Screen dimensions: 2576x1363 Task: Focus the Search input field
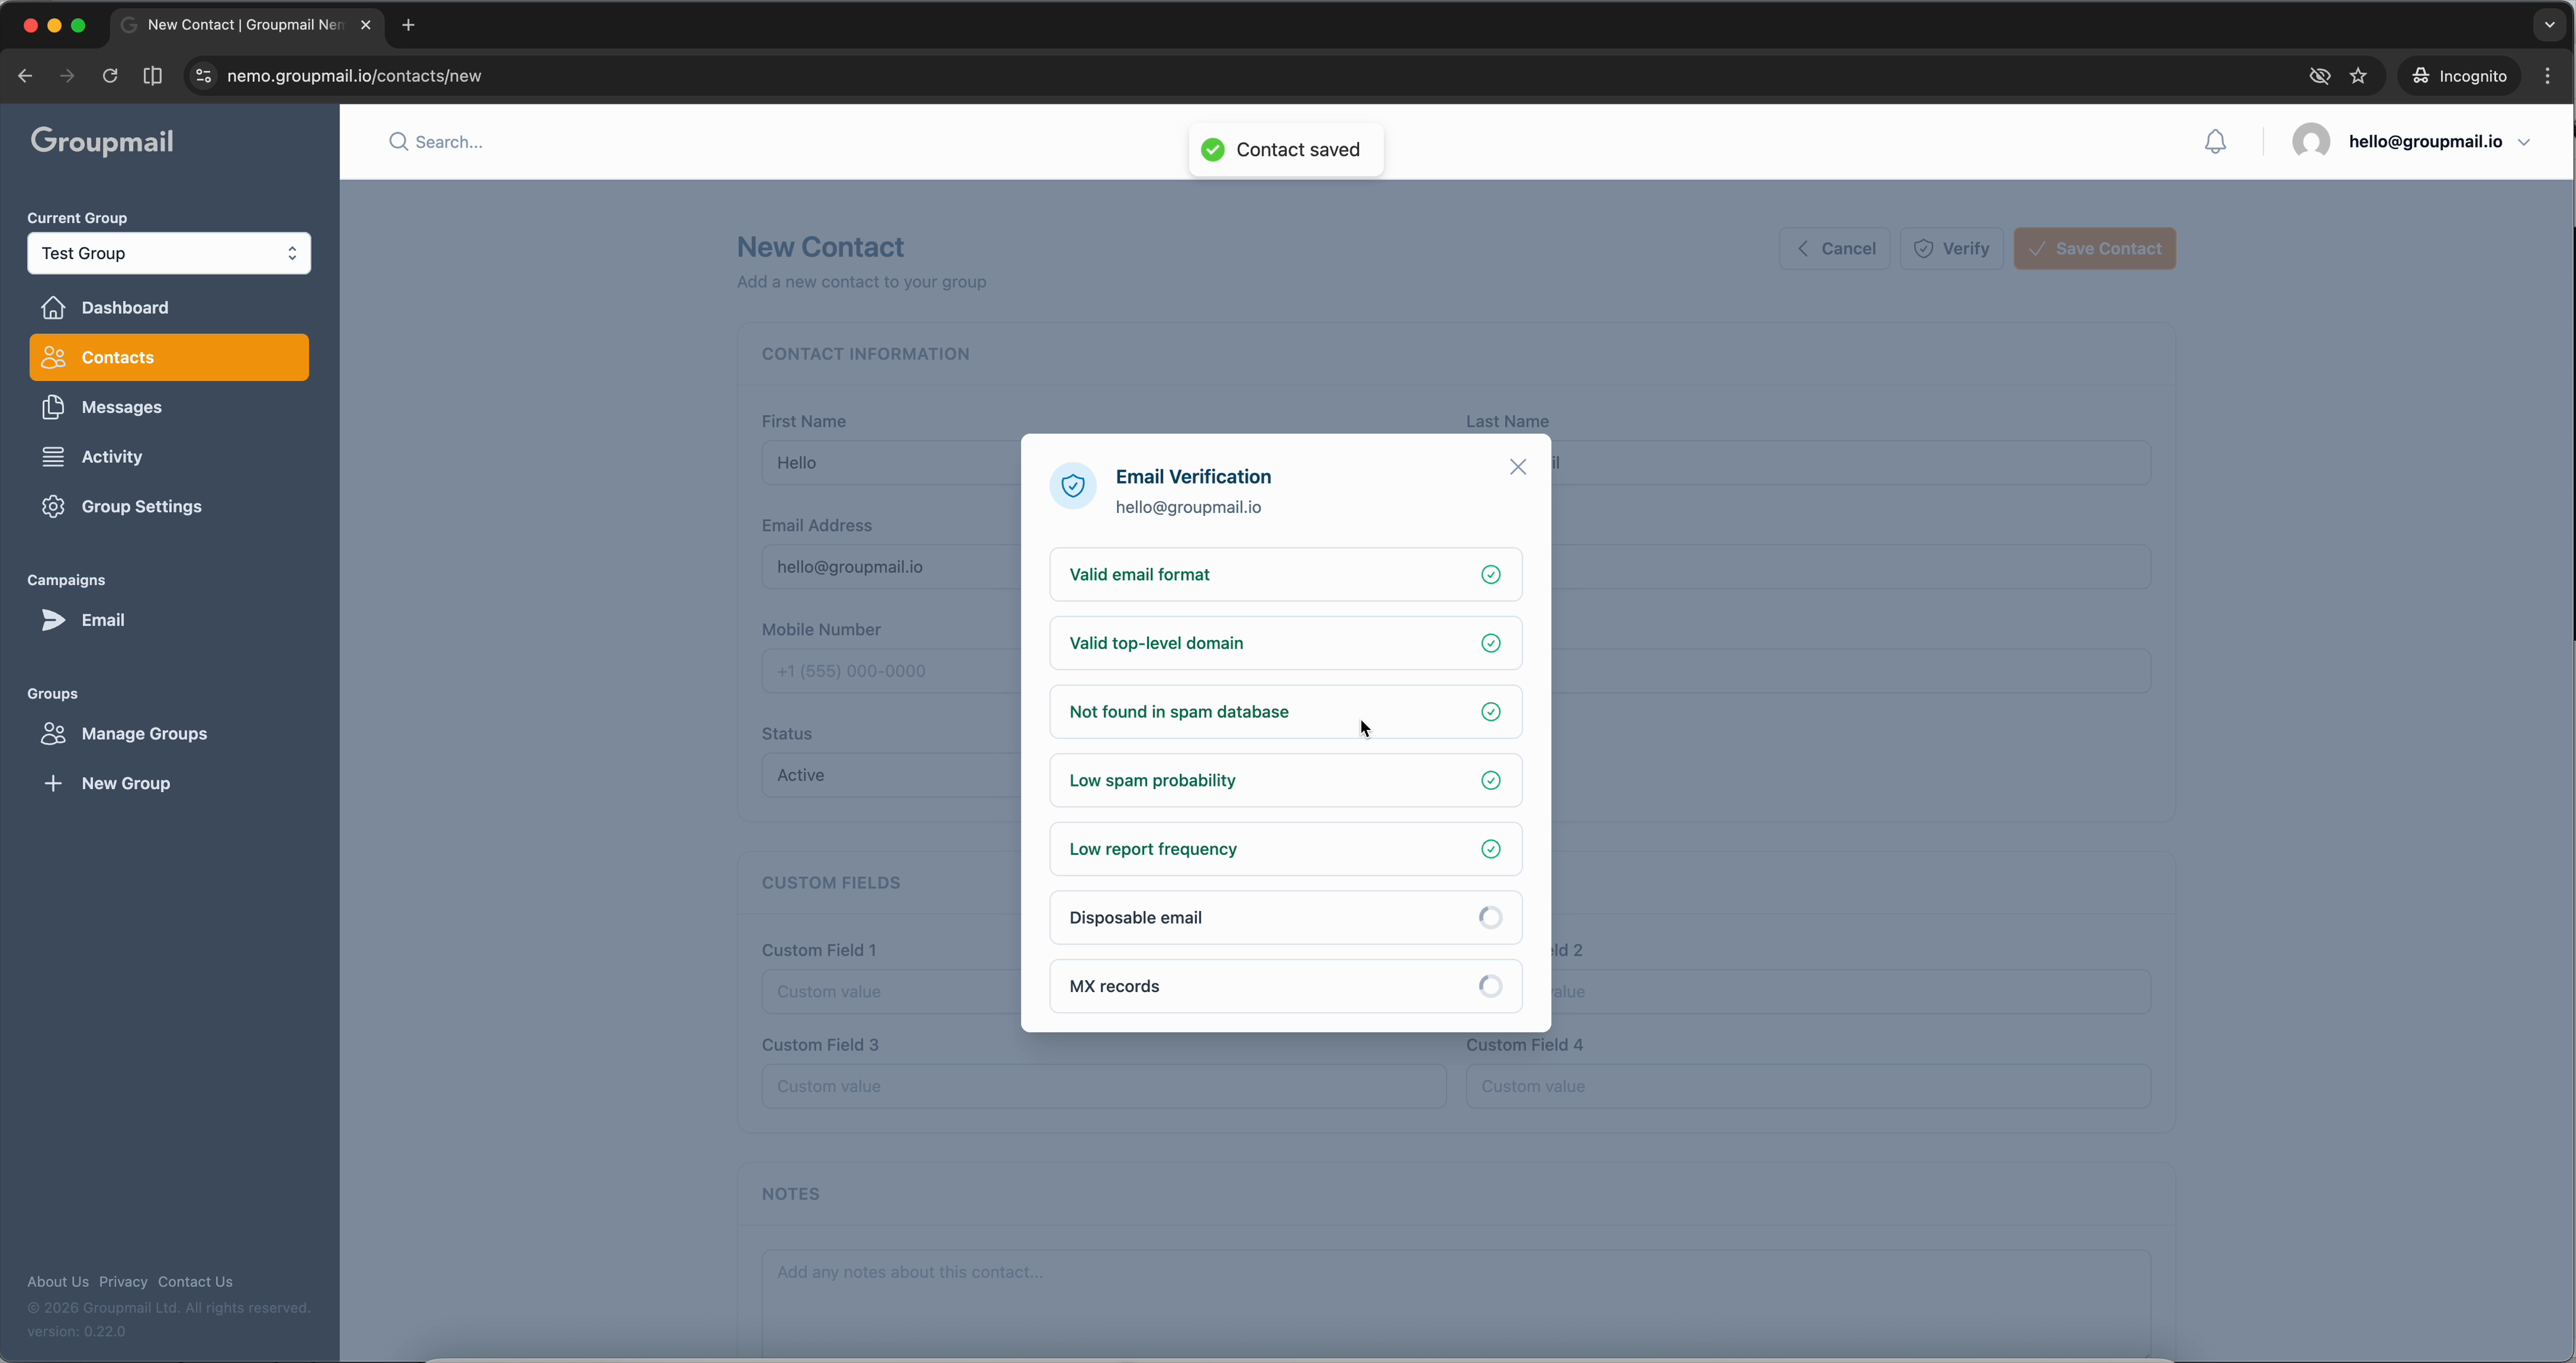click(x=700, y=142)
